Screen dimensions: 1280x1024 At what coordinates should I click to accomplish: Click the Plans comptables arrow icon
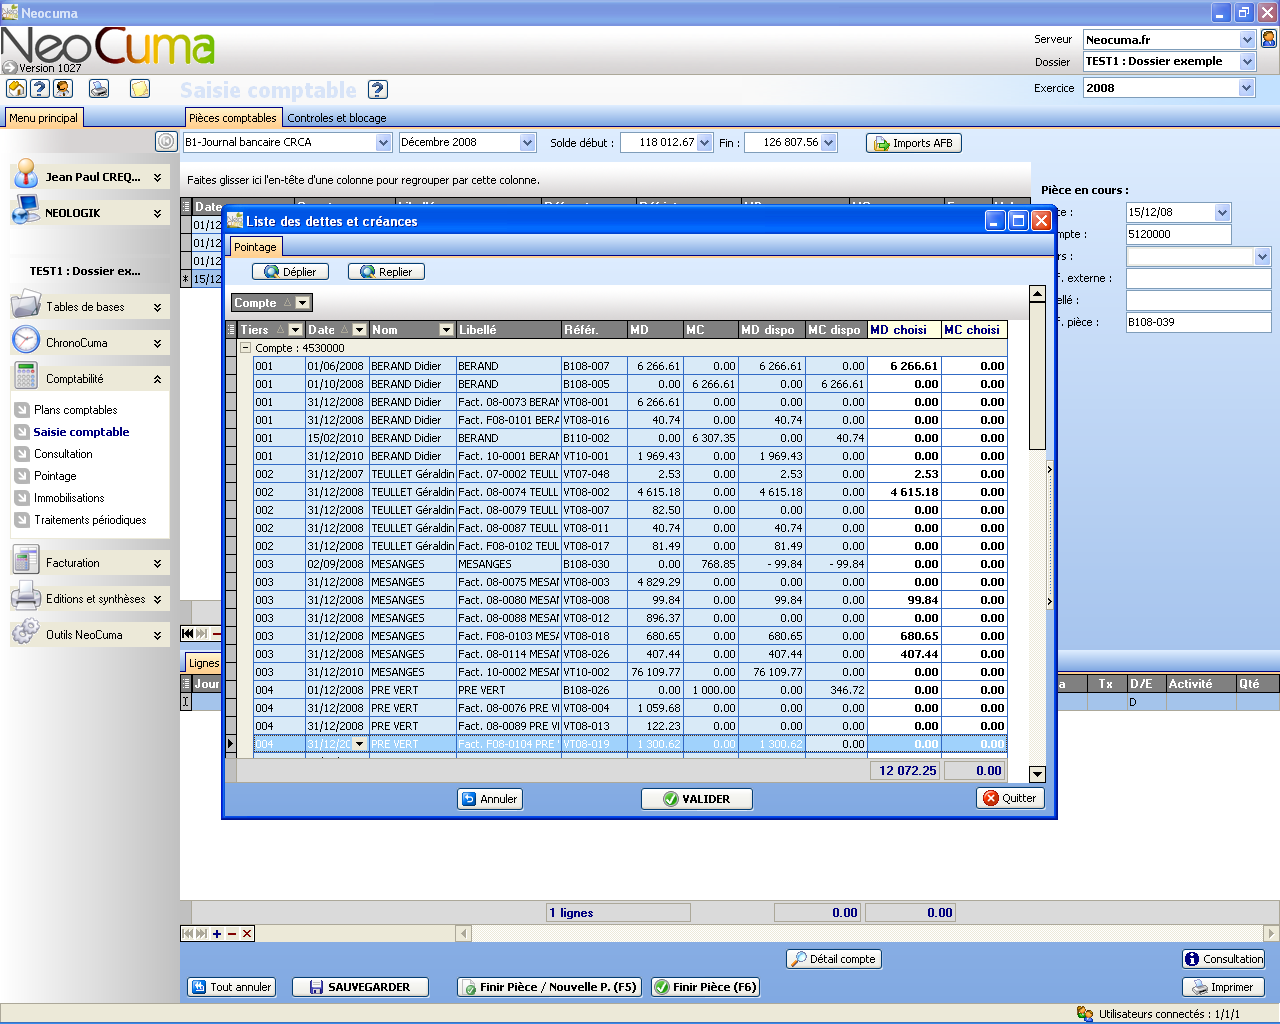point(22,410)
